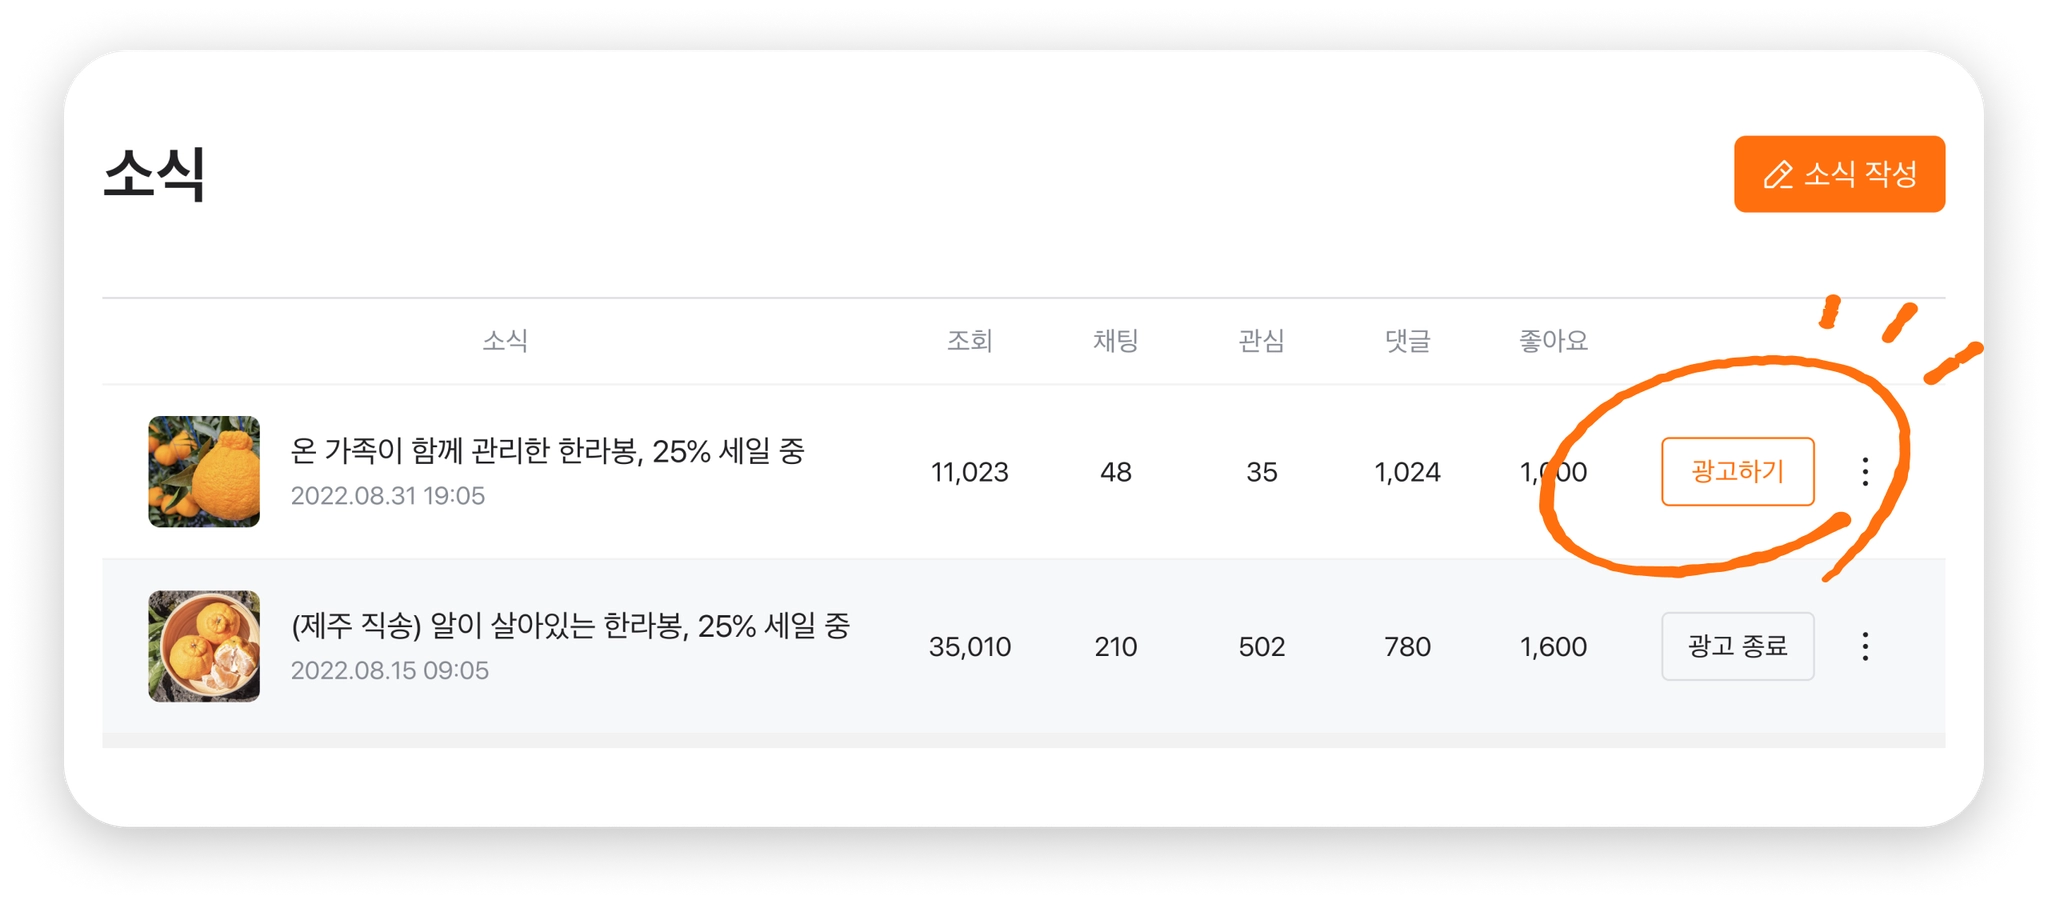Open post titled (제주 직송) 알이 살아있는 한라봉
This screenshot has width=2048, height=904.
pyautogui.click(x=570, y=626)
